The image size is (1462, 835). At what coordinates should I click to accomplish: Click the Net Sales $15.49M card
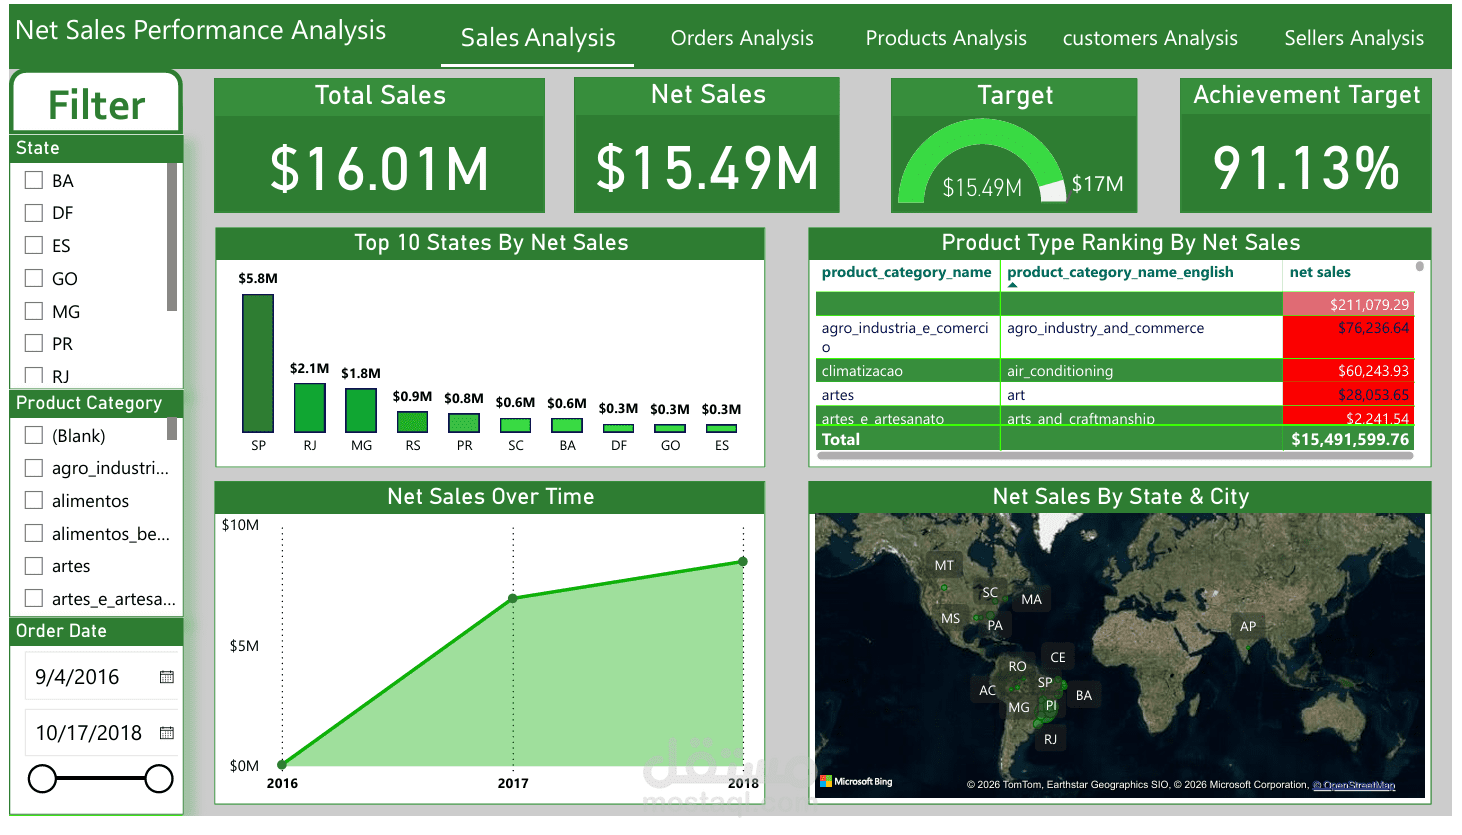707,145
